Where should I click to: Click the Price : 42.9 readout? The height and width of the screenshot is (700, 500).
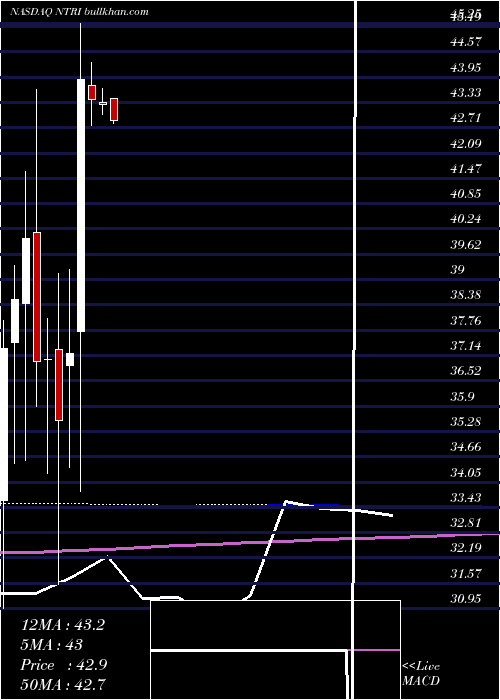63,665
